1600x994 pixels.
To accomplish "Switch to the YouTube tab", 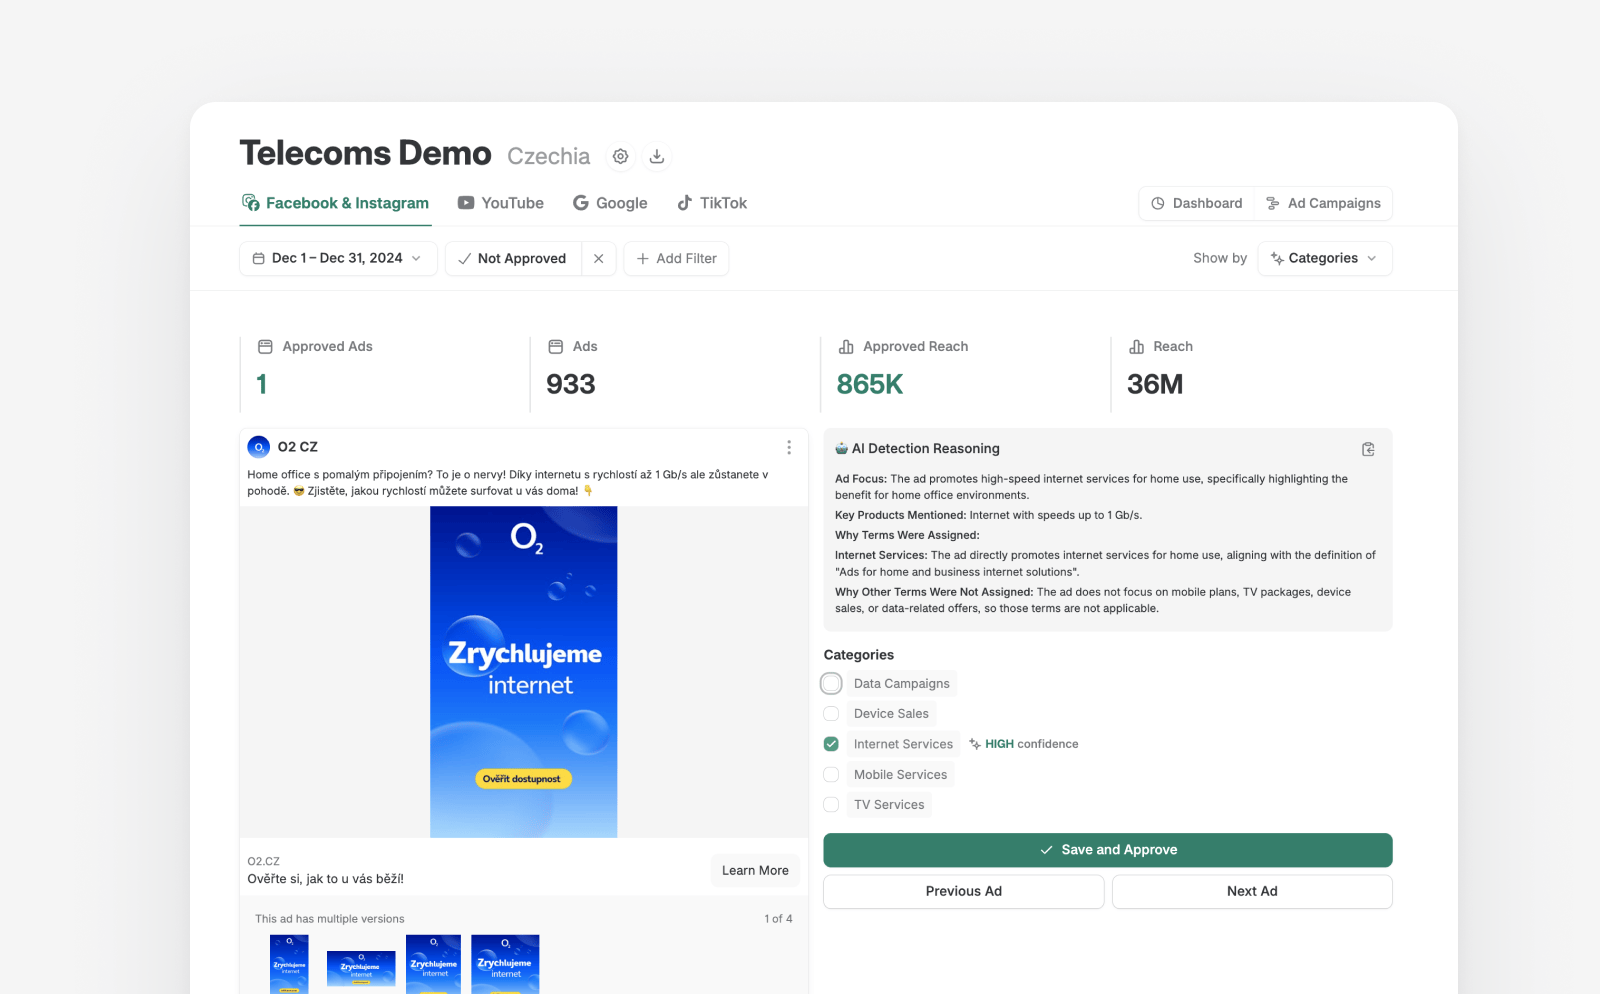I will 501,203.
